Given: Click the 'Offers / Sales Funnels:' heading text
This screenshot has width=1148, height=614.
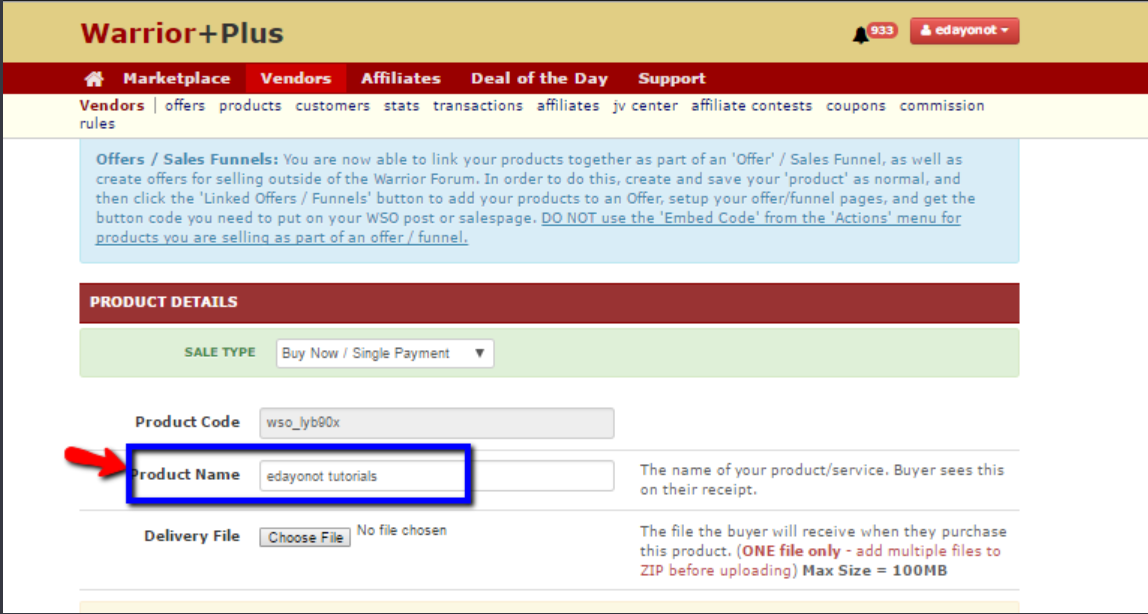Looking at the screenshot, I should point(187,159).
